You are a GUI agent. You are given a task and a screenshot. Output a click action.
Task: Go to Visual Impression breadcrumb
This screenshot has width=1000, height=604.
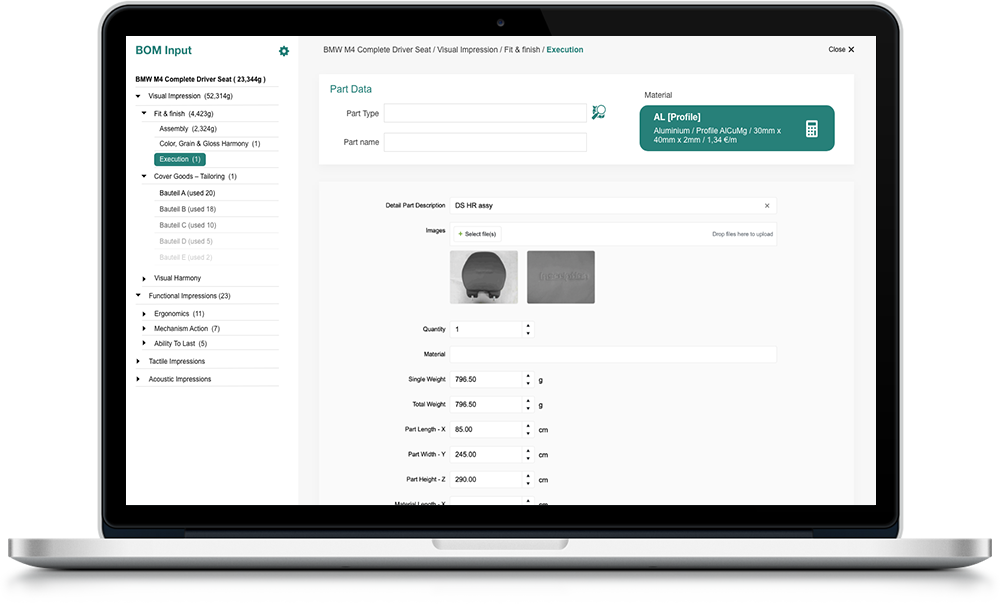point(467,50)
